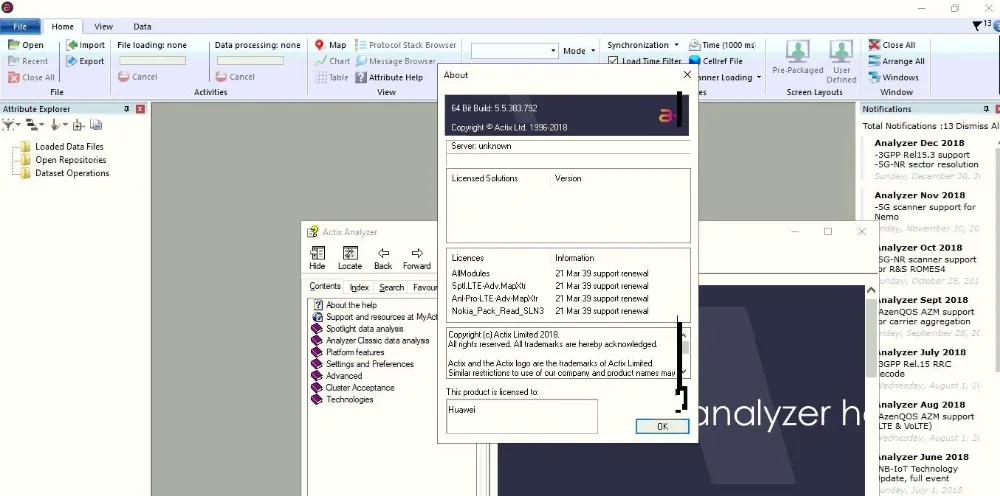Open 'Cluster Acceptance' help book
This screenshot has height=496, width=1000.
[353, 388]
